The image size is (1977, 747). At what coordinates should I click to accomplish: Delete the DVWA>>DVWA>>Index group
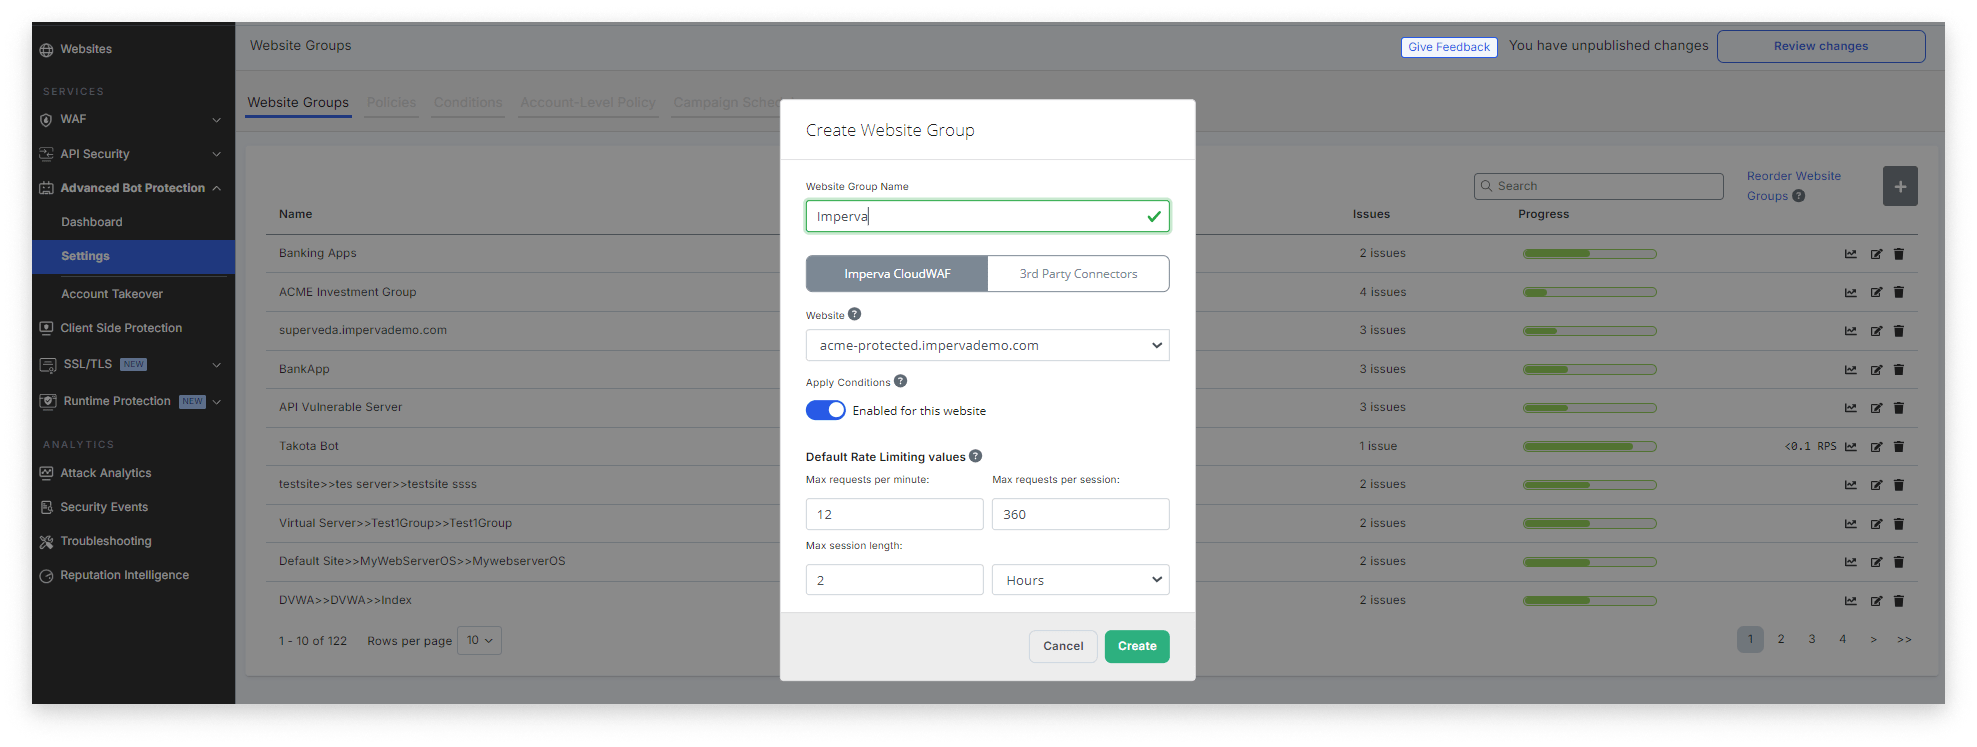[x=1899, y=601]
